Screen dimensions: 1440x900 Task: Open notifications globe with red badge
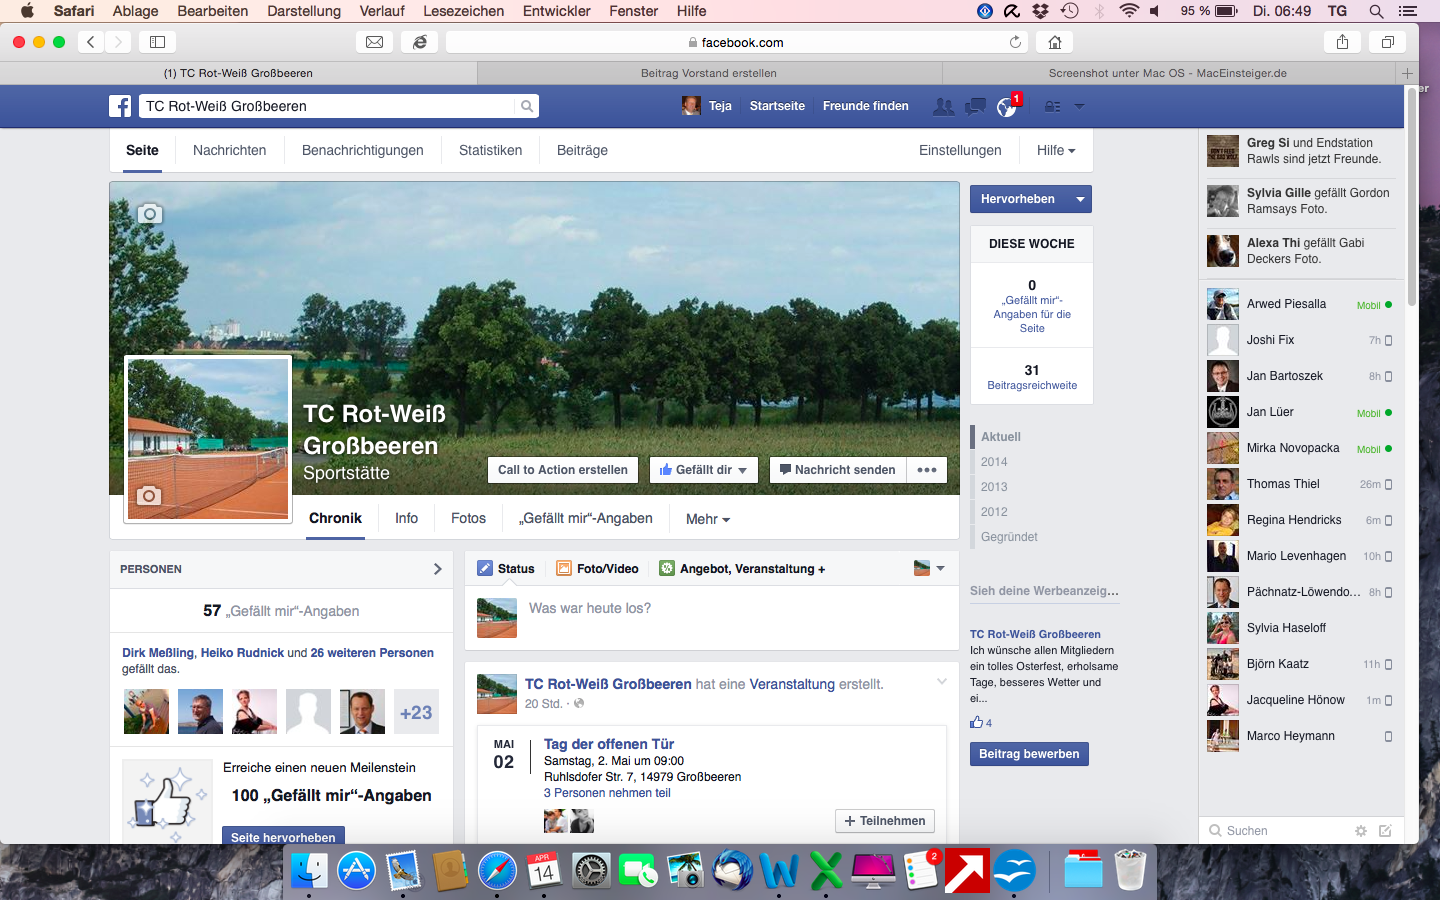pyautogui.click(x=1007, y=106)
